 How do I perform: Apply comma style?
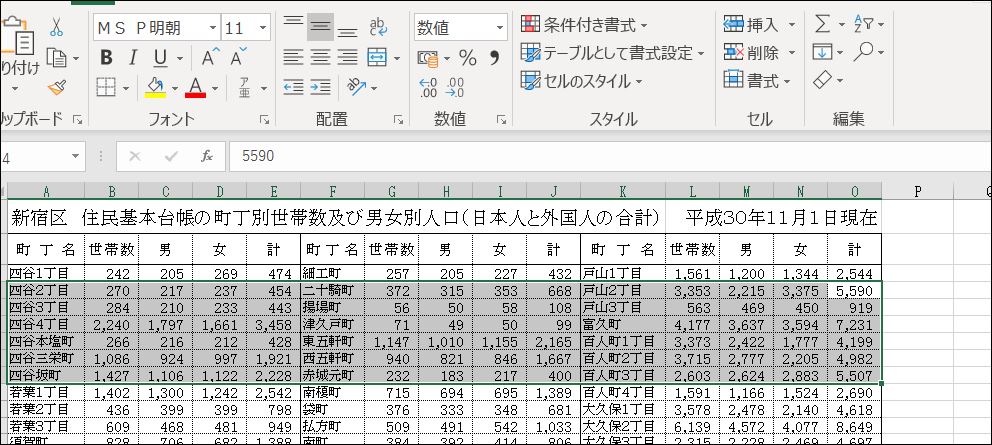(x=495, y=58)
